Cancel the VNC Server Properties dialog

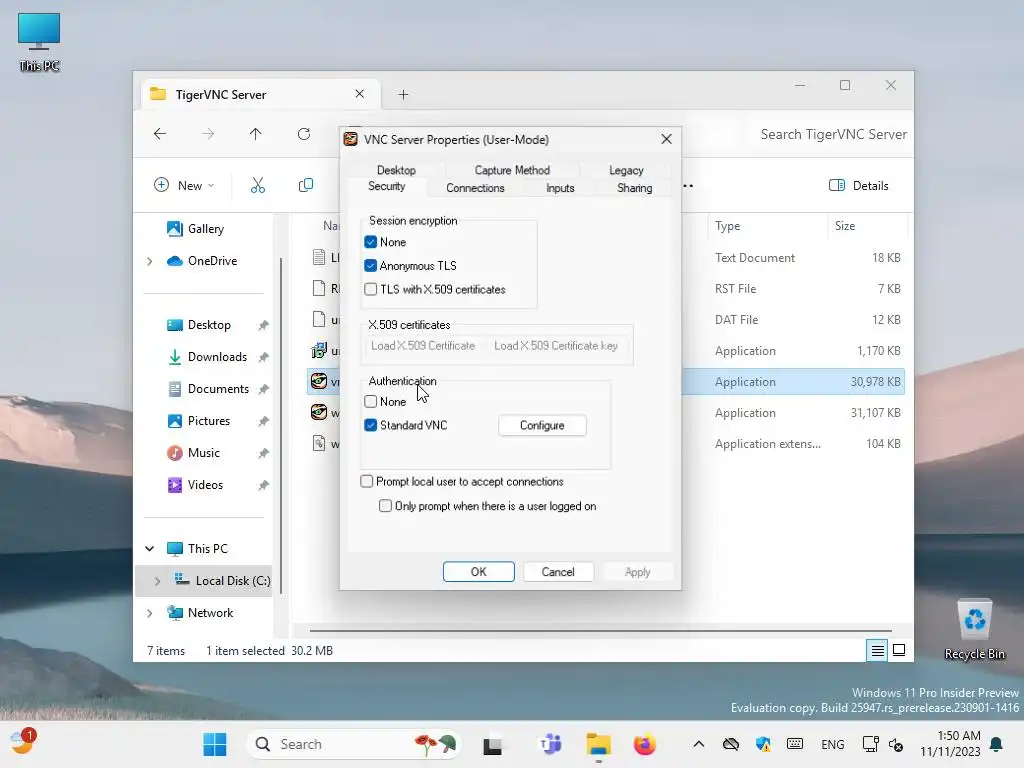558,571
